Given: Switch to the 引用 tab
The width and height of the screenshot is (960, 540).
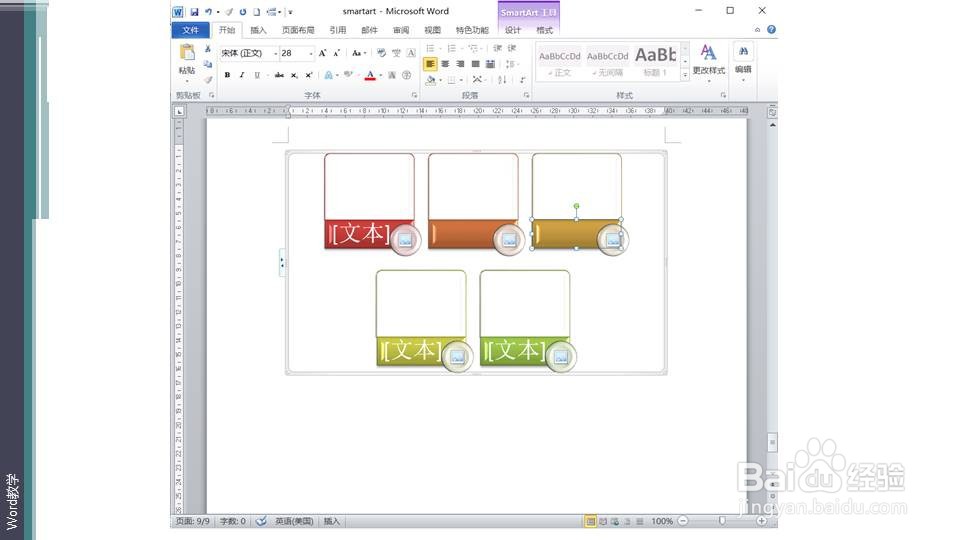Looking at the screenshot, I should (337, 30).
